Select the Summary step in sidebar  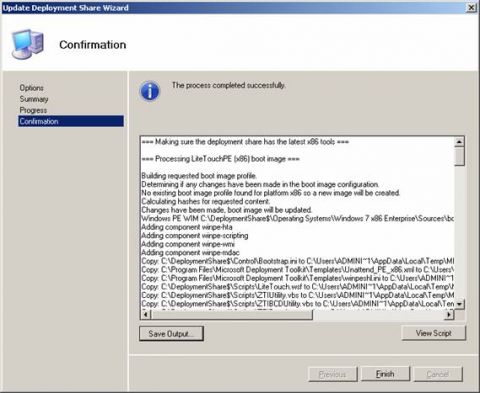34,99
